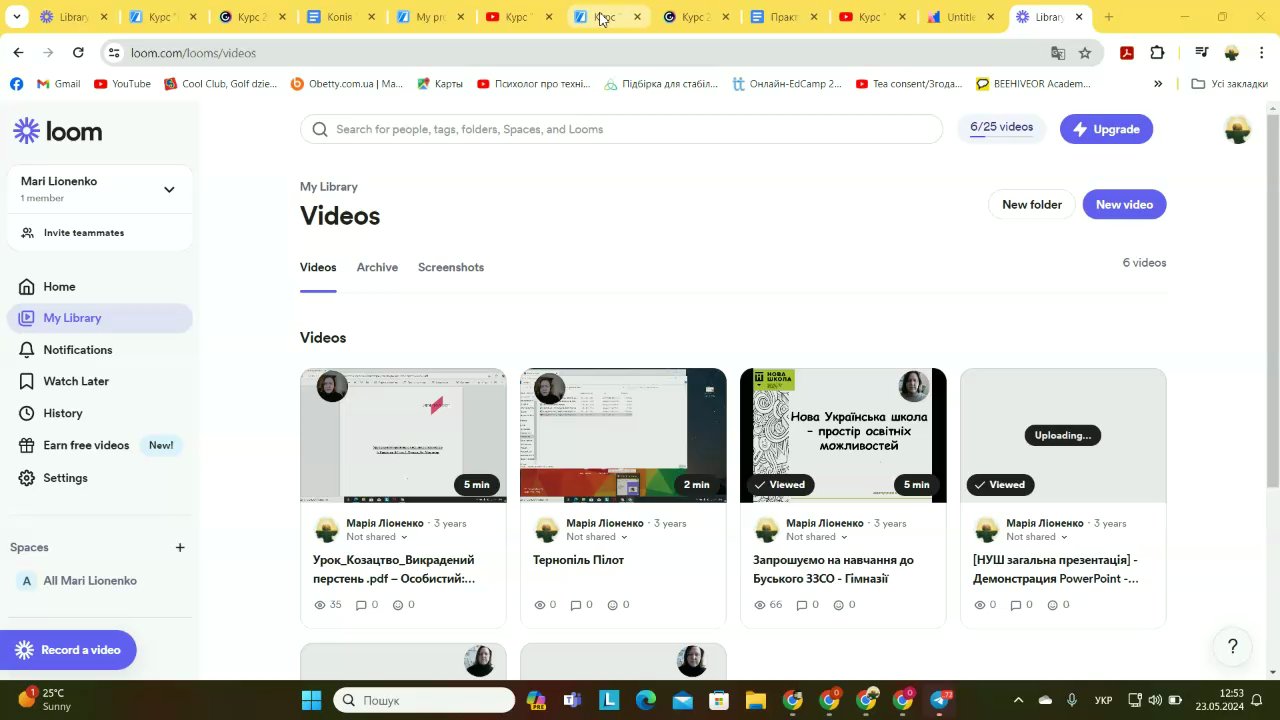Open the Урок_Козацтво video thumbnail
Screen dimensions: 1280x720
[403, 435]
